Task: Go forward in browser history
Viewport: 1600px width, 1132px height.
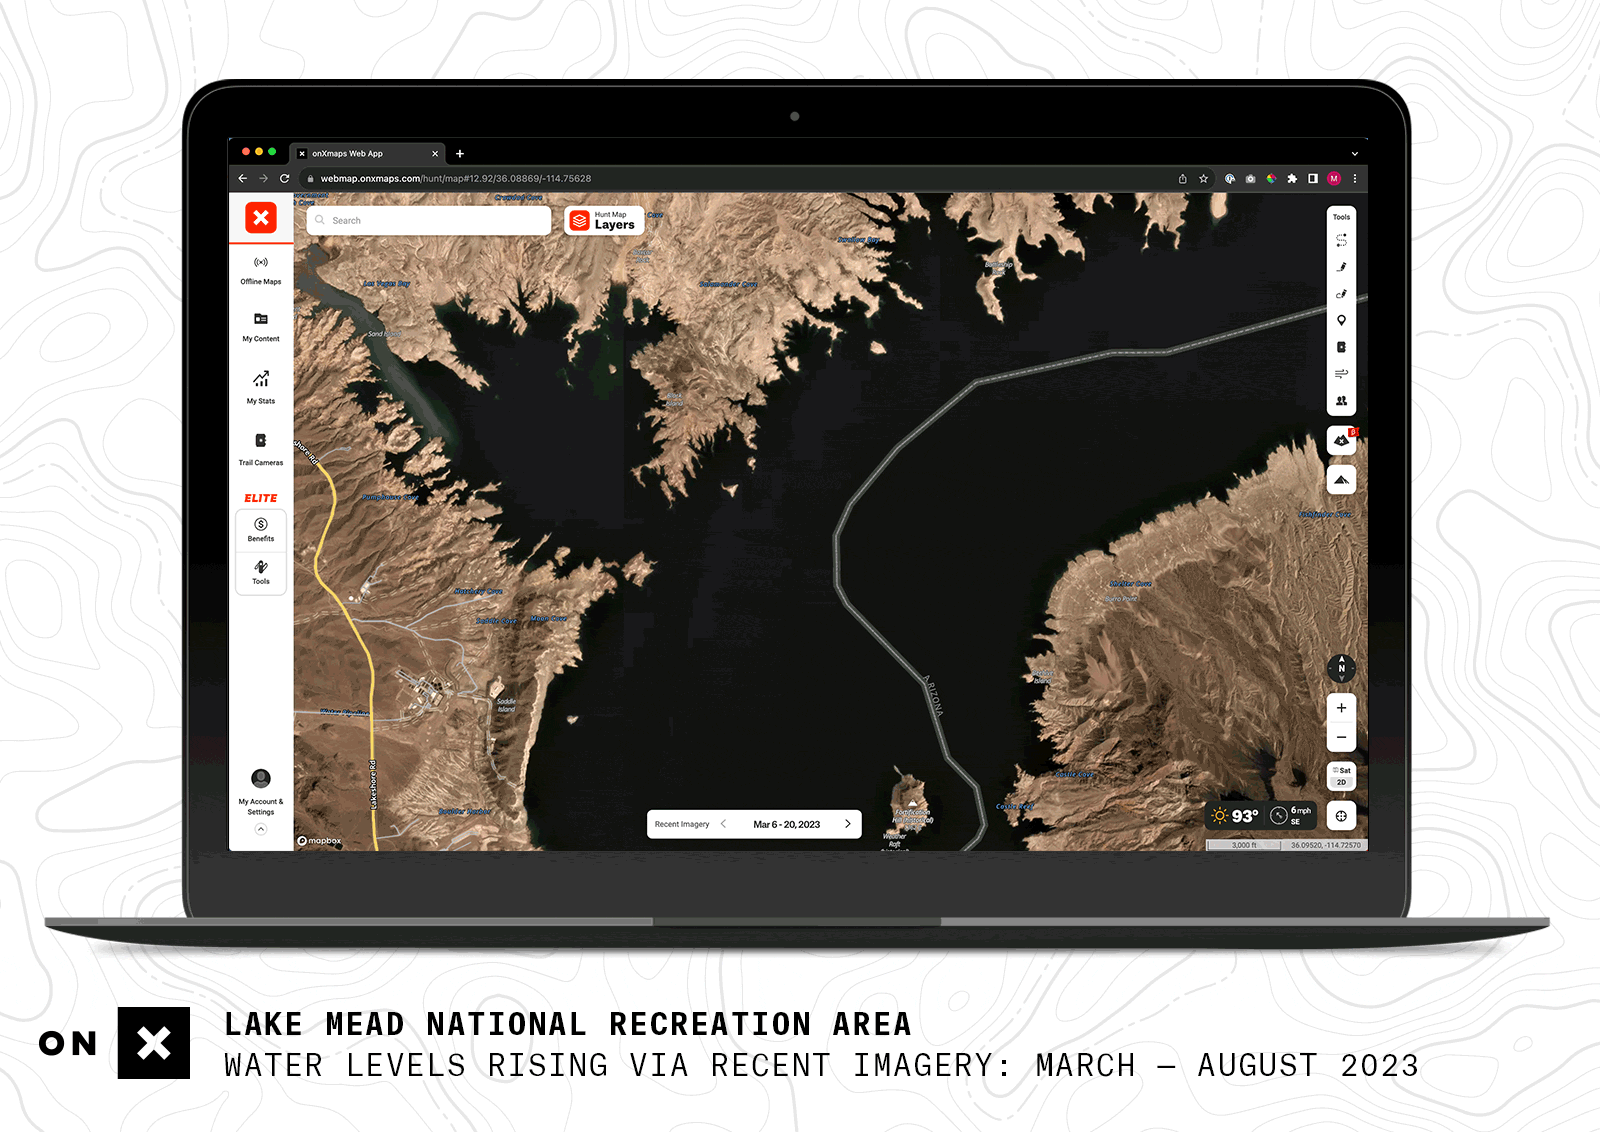Action: click(264, 179)
